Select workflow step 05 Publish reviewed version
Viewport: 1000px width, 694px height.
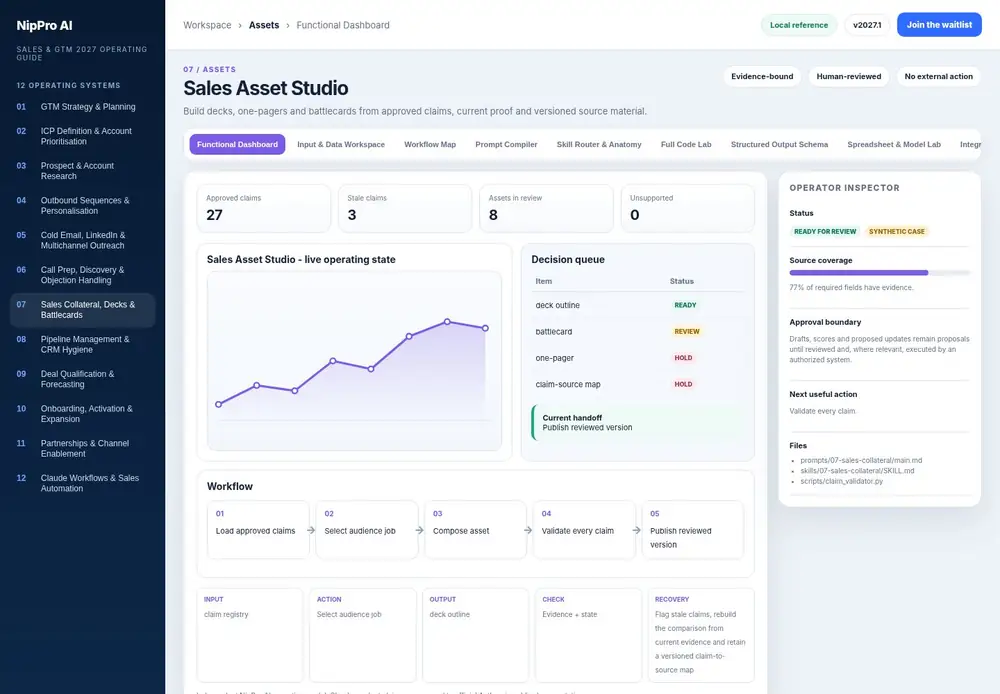tap(693, 529)
